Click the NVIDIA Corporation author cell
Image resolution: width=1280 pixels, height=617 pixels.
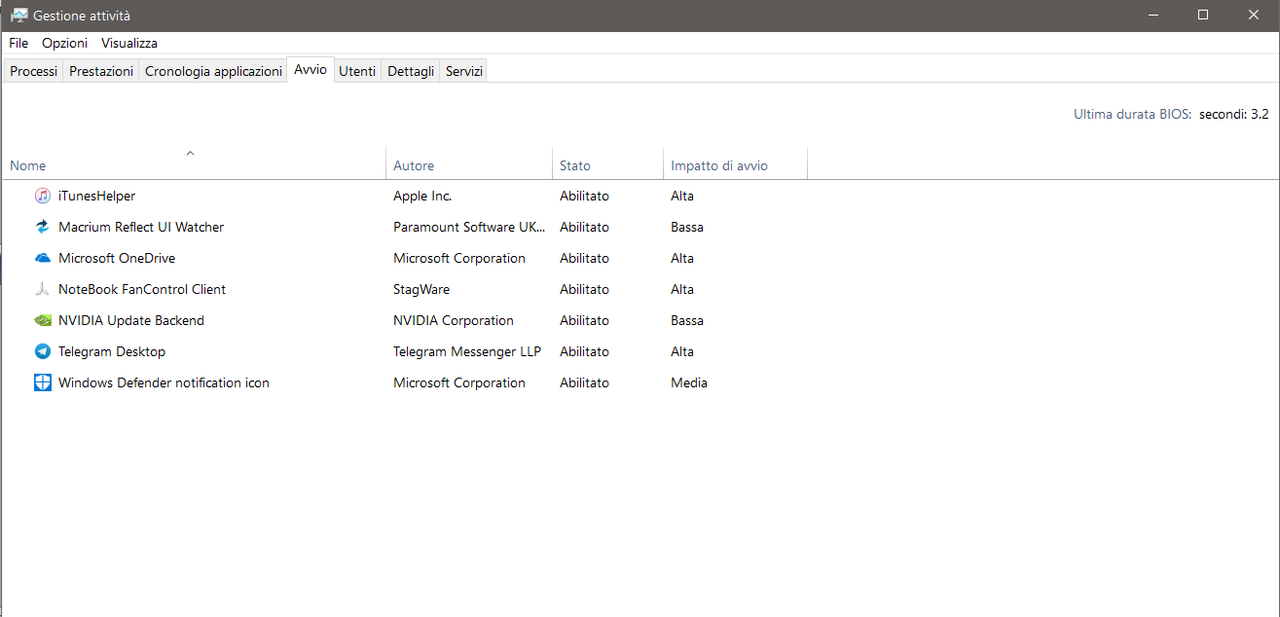(453, 320)
